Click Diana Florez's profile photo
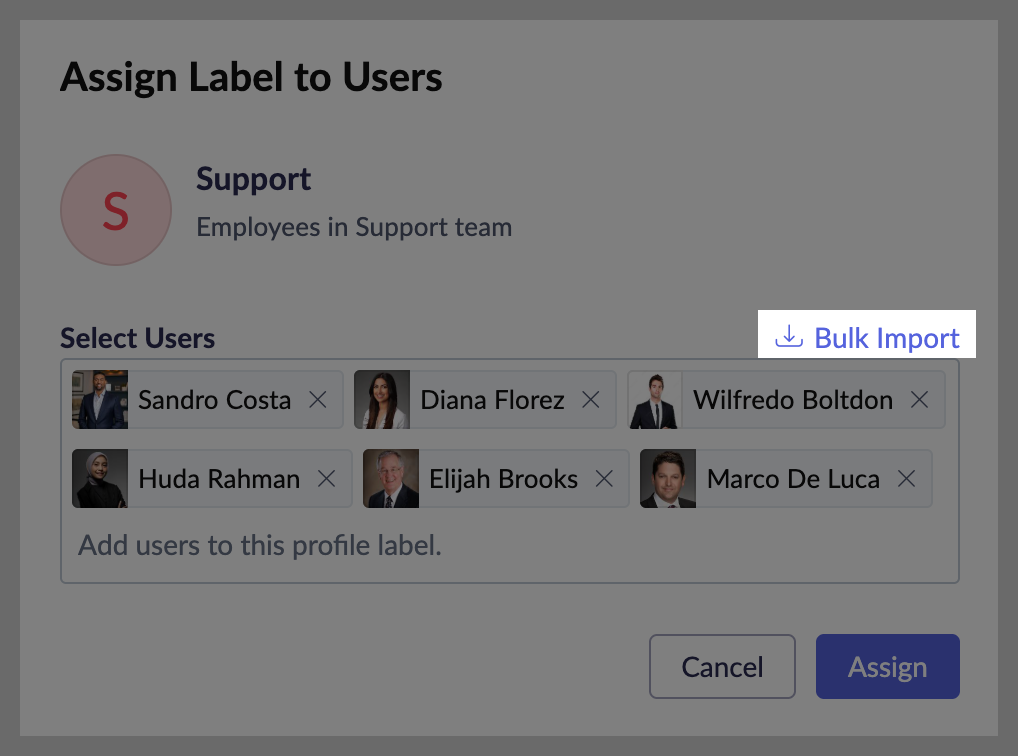The height and width of the screenshot is (756, 1018). point(382,400)
